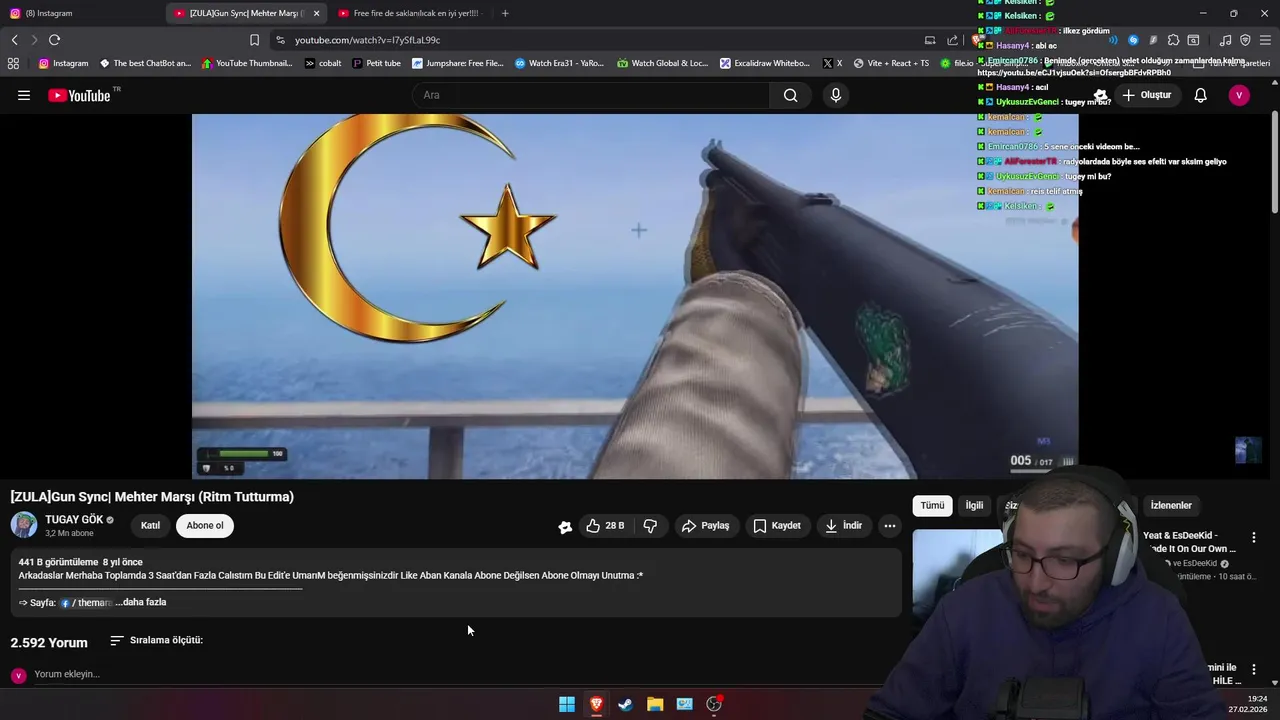Open the Yeat & EsDeeKid recommended video
The height and width of the screenshot is (720, 1280).
(1190, 542)
